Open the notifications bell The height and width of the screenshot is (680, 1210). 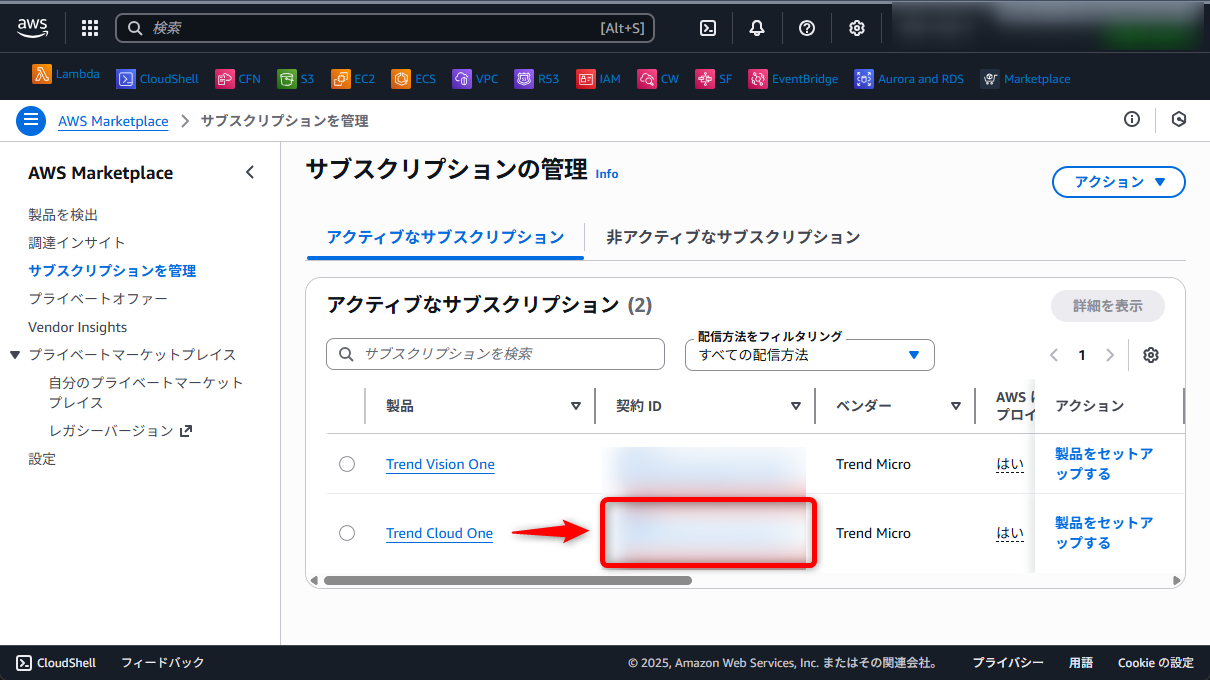(x=757, y=28)
